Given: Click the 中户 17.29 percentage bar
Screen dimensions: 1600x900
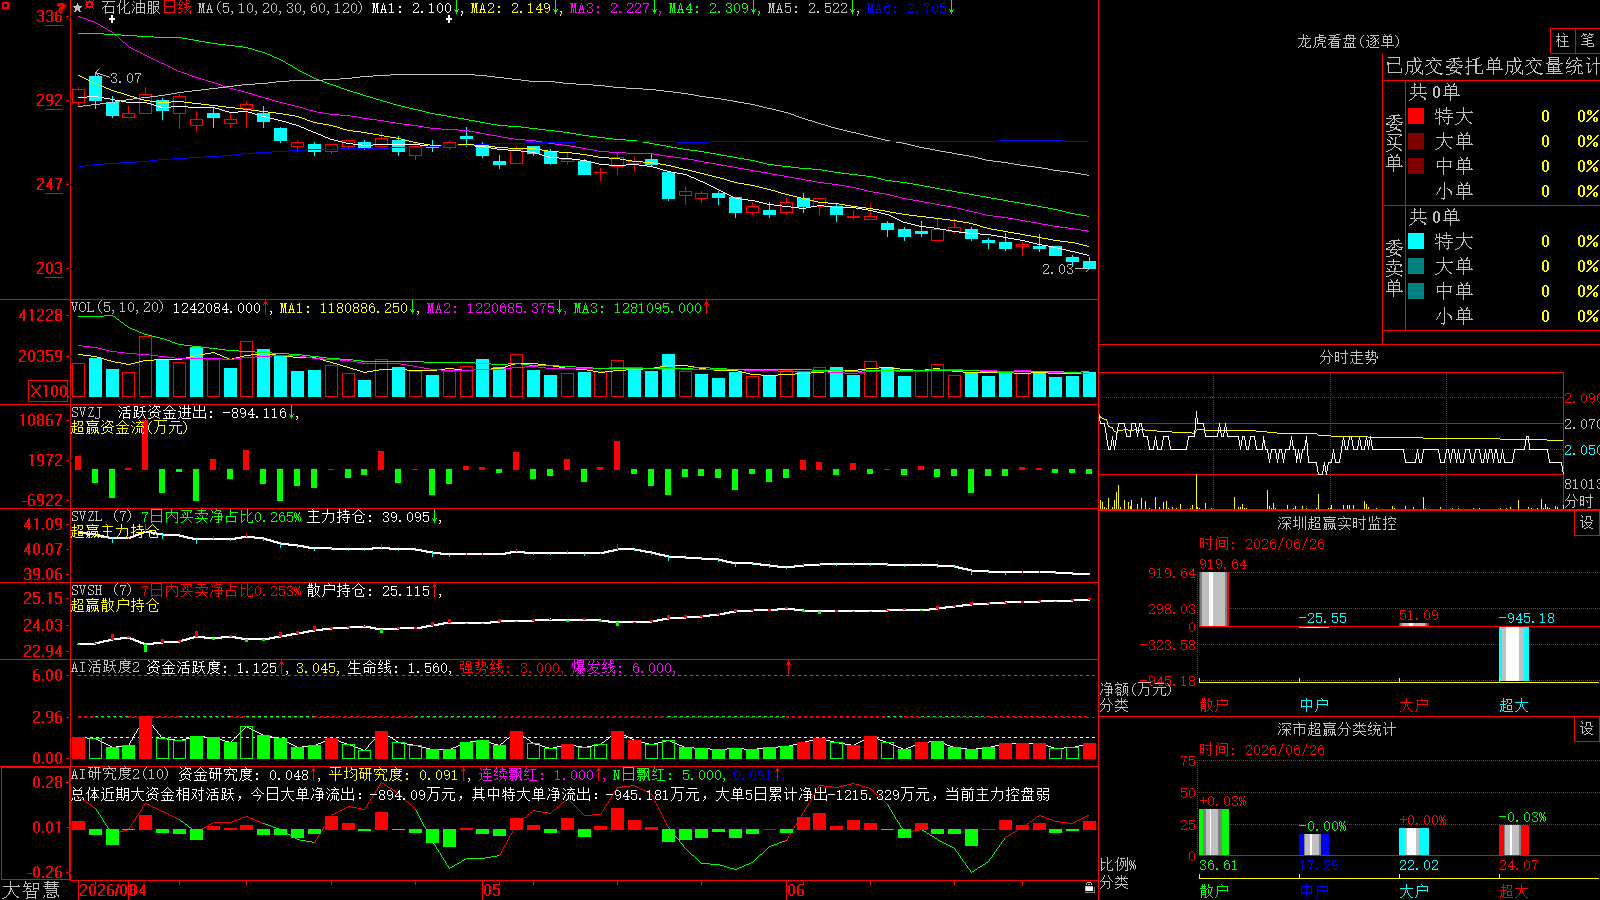Looking at the screenshot, I should pyautogui.click(x=1313, y=844).
